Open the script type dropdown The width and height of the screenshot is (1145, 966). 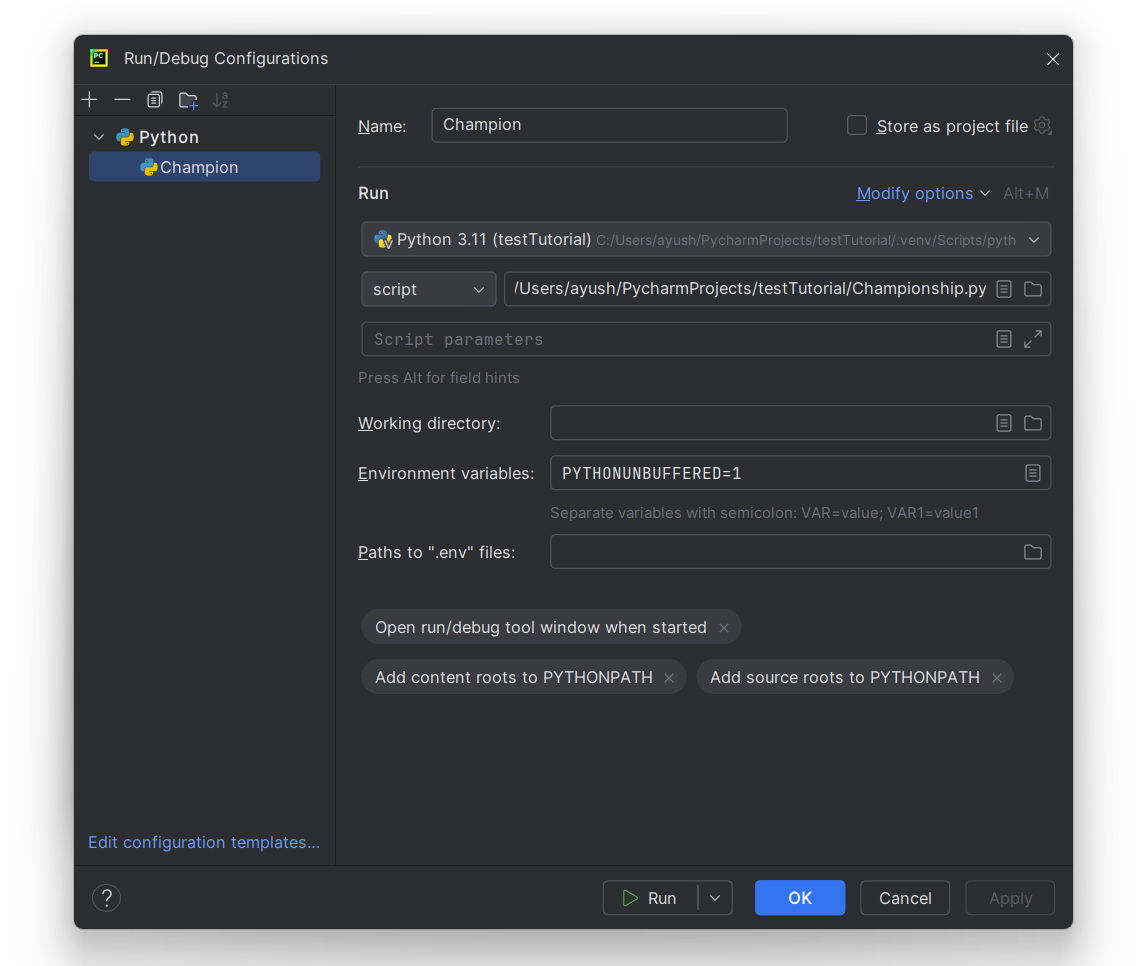(x=428, y=289)
